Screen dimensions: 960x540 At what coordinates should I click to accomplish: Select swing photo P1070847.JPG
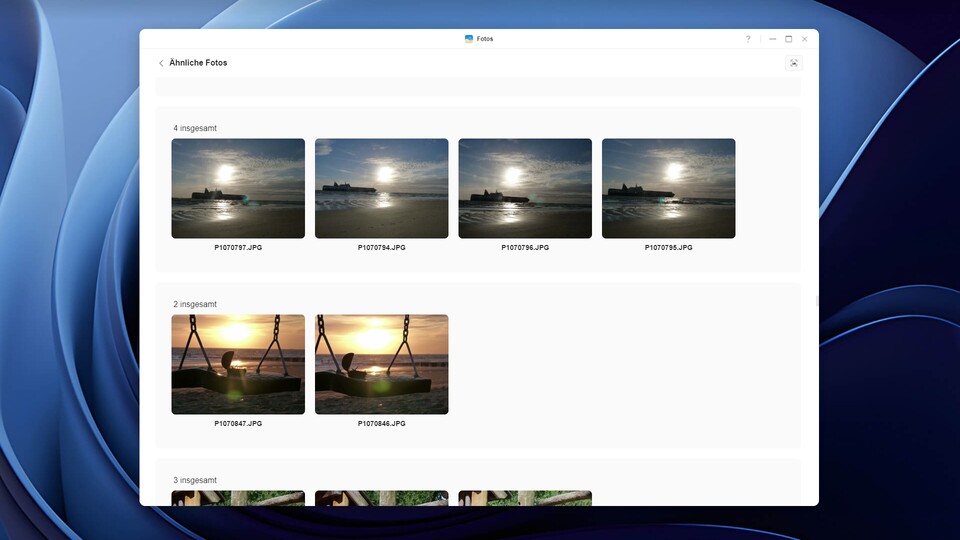pyautogui.click(x=238, y=364)
